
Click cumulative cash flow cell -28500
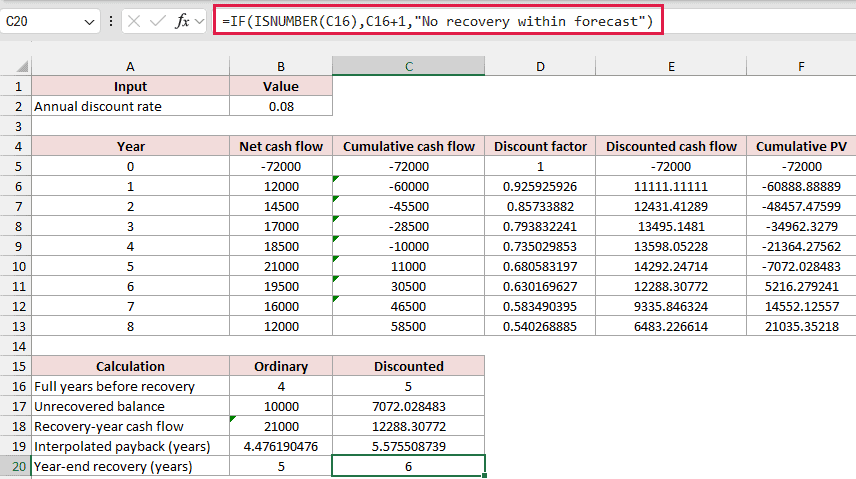[x=408, y=227]
